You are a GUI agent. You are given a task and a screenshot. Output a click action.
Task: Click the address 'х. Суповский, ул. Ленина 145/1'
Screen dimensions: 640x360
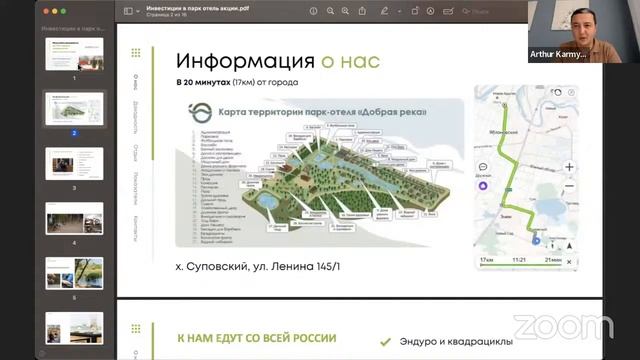tap(258, 267)
